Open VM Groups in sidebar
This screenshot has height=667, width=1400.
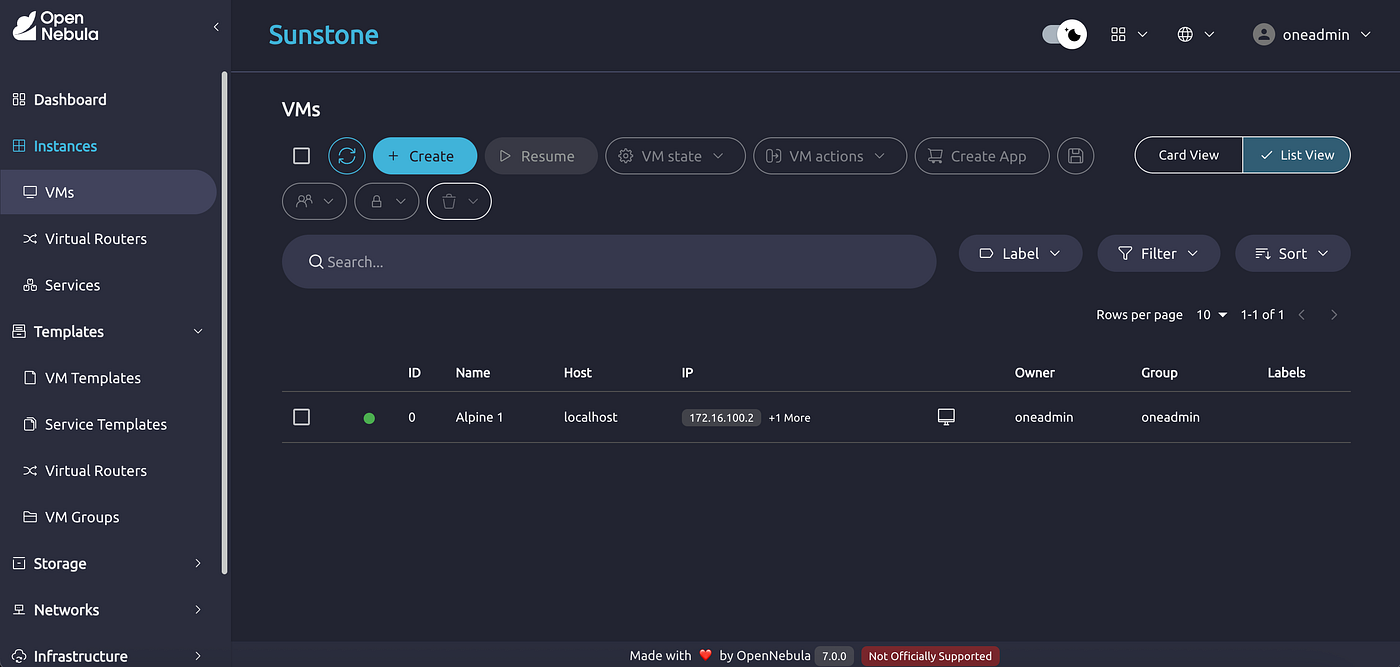[x=108, y=517]
